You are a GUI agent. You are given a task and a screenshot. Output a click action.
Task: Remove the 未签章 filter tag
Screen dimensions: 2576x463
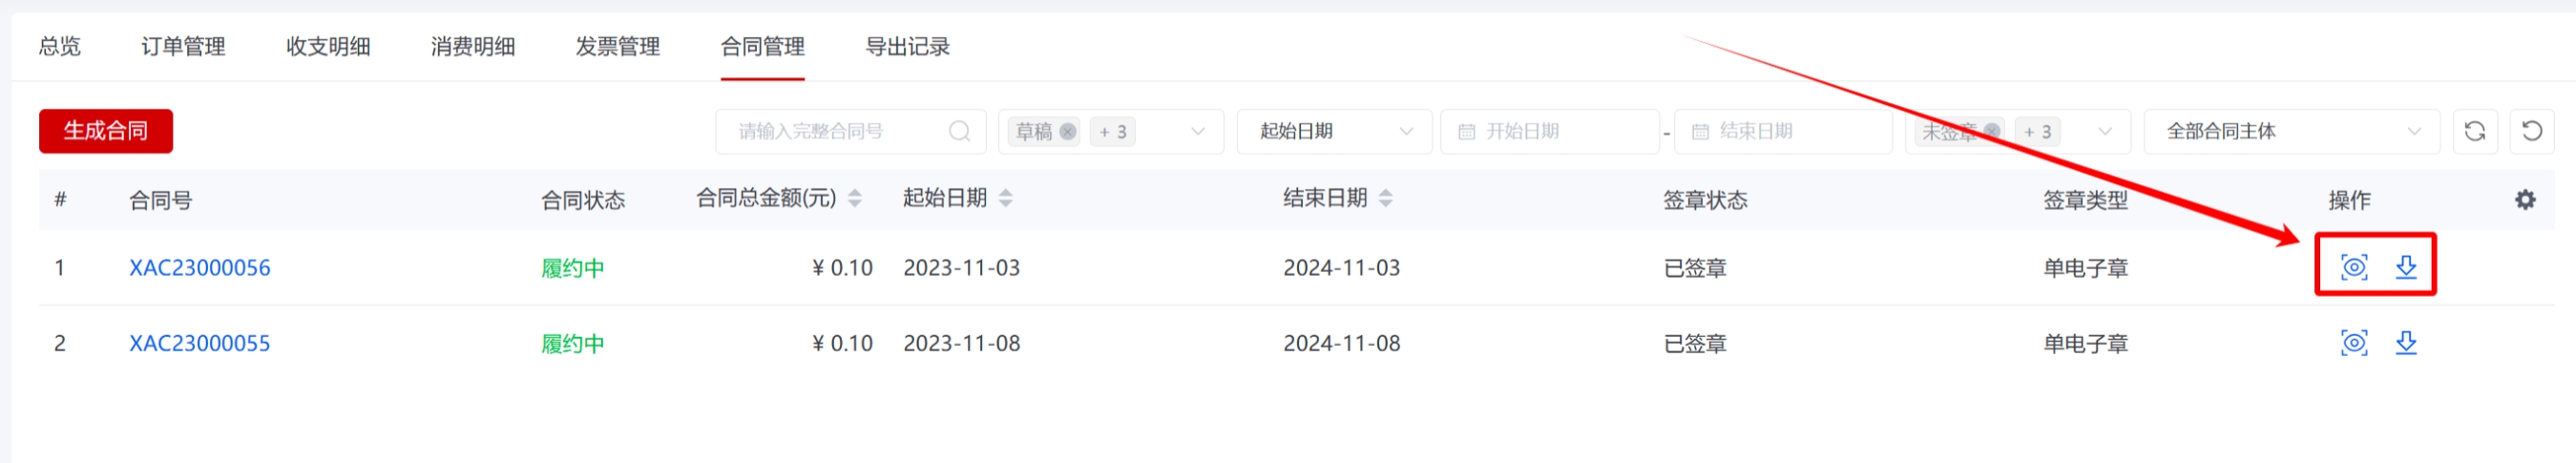1992,131
